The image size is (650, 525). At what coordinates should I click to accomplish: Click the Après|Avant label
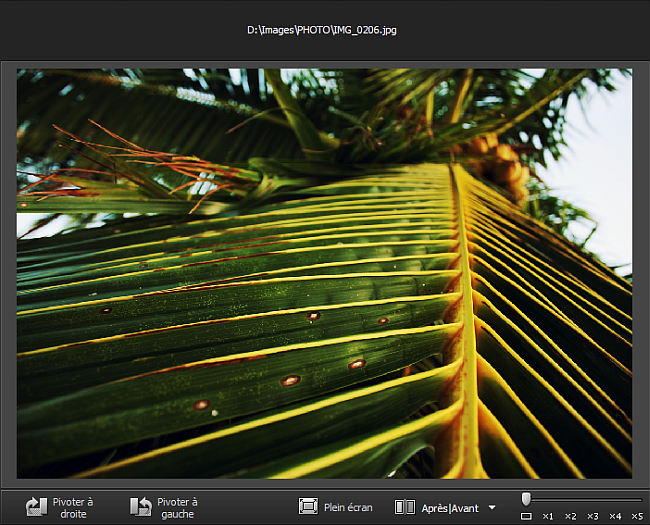tap(450, 508)
